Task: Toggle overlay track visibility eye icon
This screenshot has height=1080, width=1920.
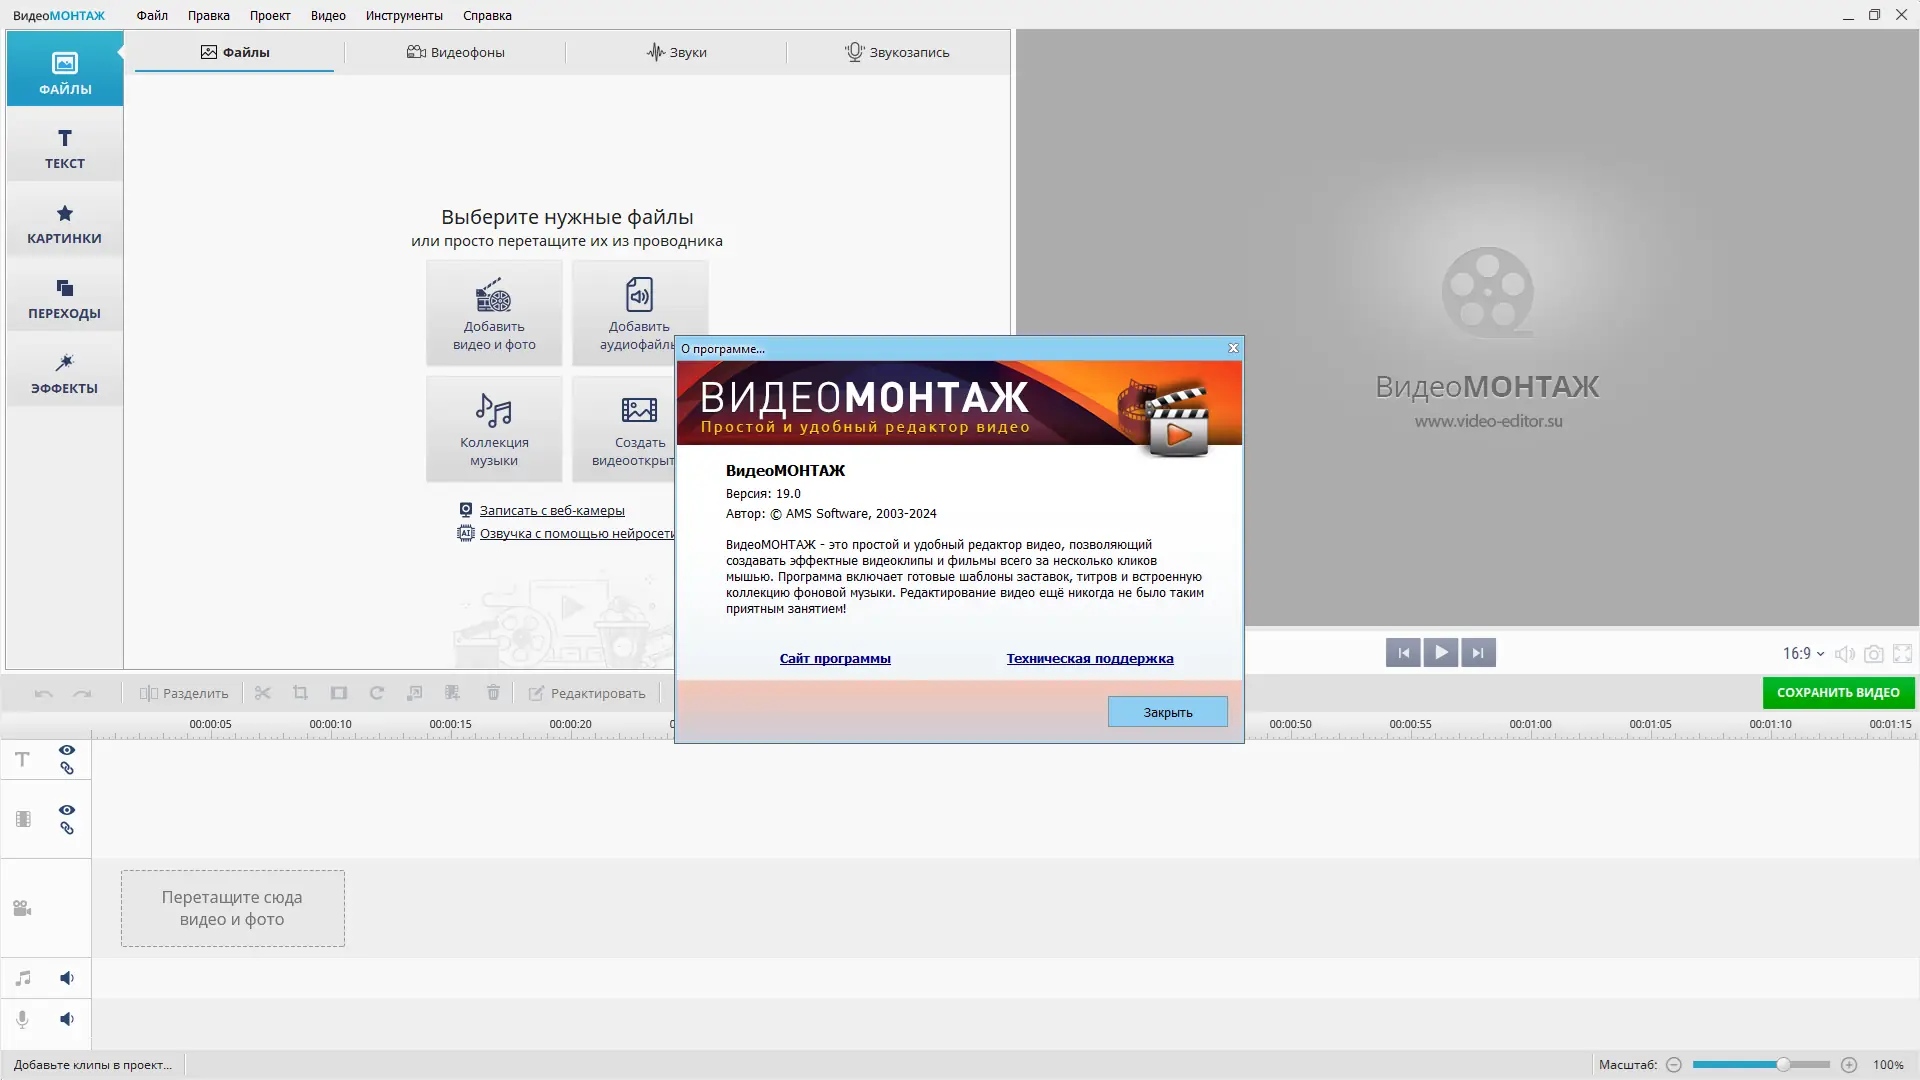Action: tap(67, 810)
